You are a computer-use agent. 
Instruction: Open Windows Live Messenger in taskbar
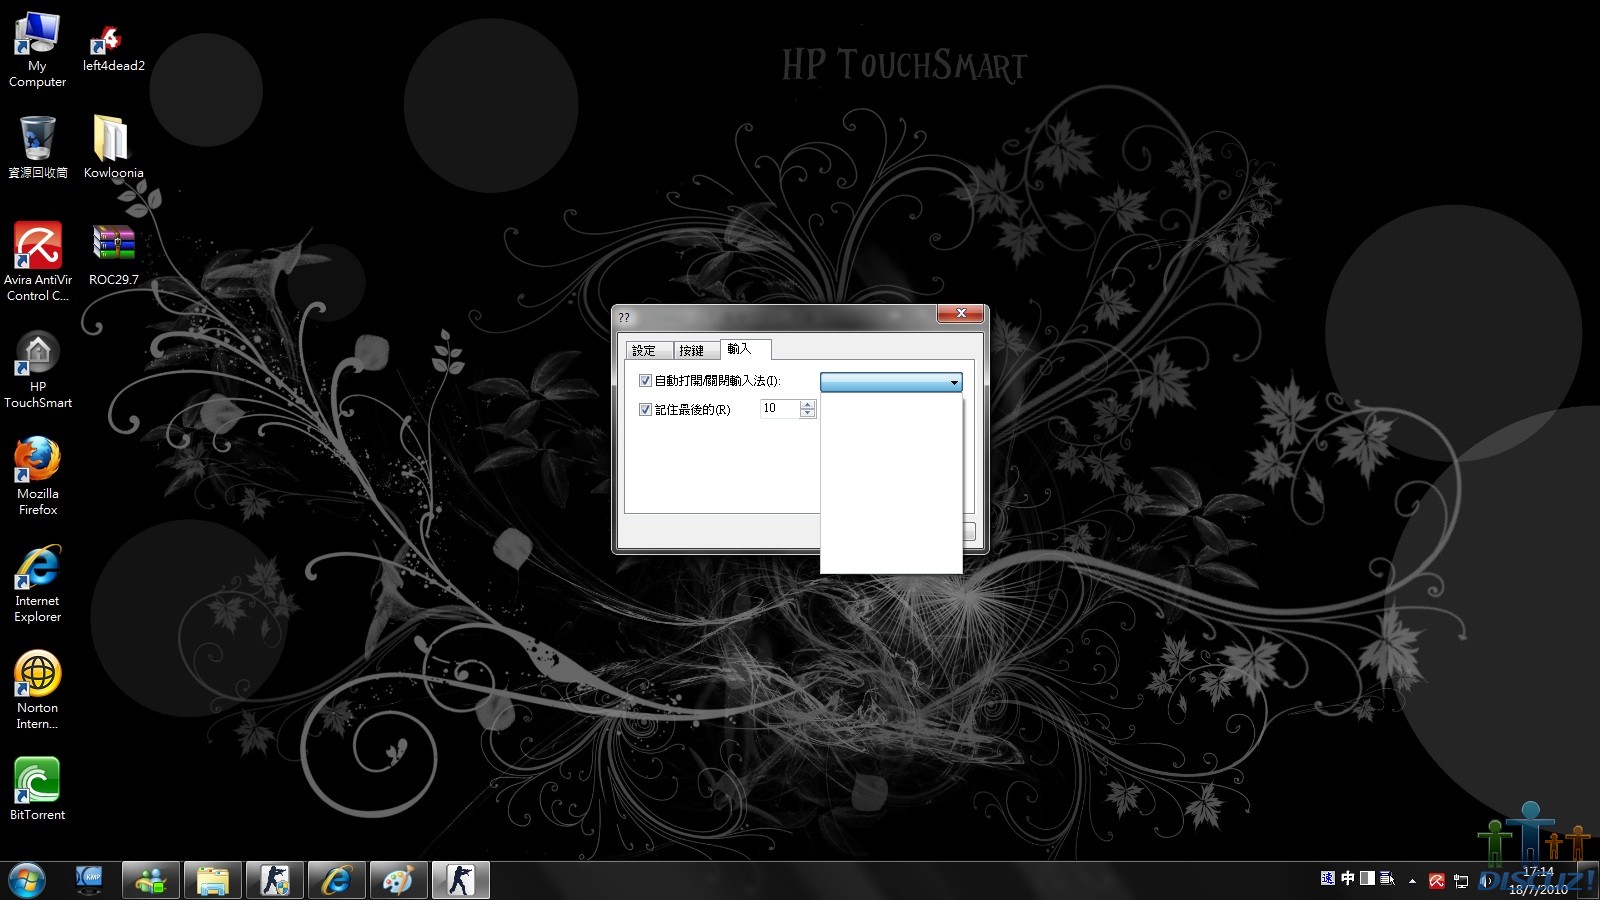pos(151,880)
